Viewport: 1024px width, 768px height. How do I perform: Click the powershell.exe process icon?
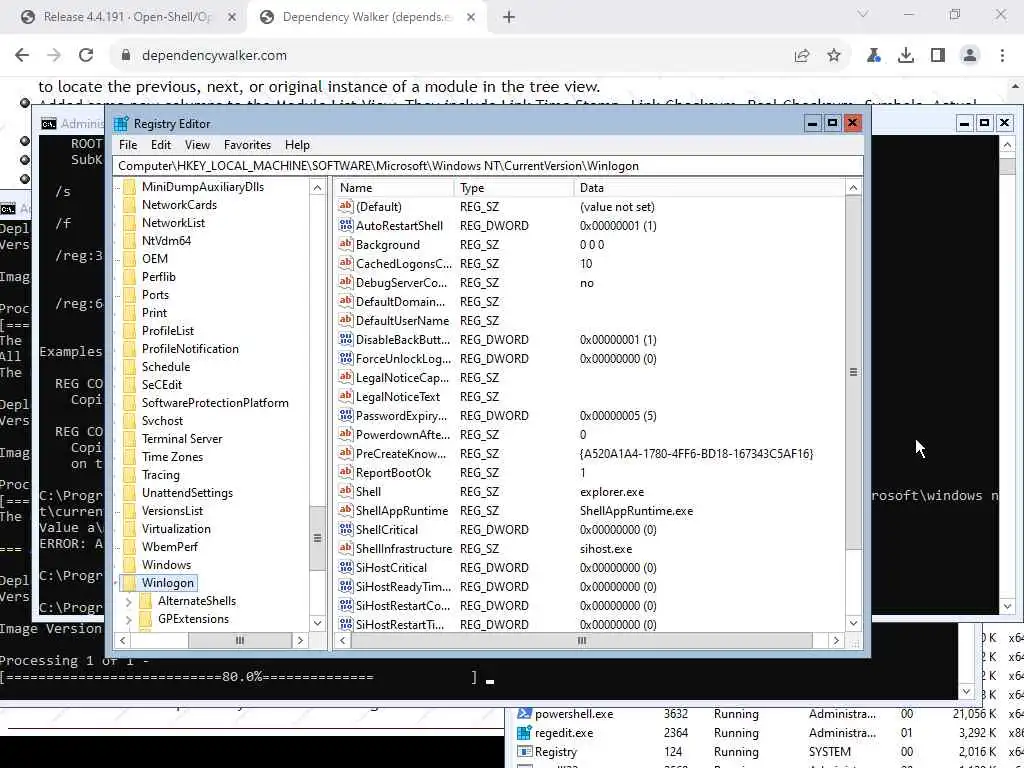click(524, 714)
